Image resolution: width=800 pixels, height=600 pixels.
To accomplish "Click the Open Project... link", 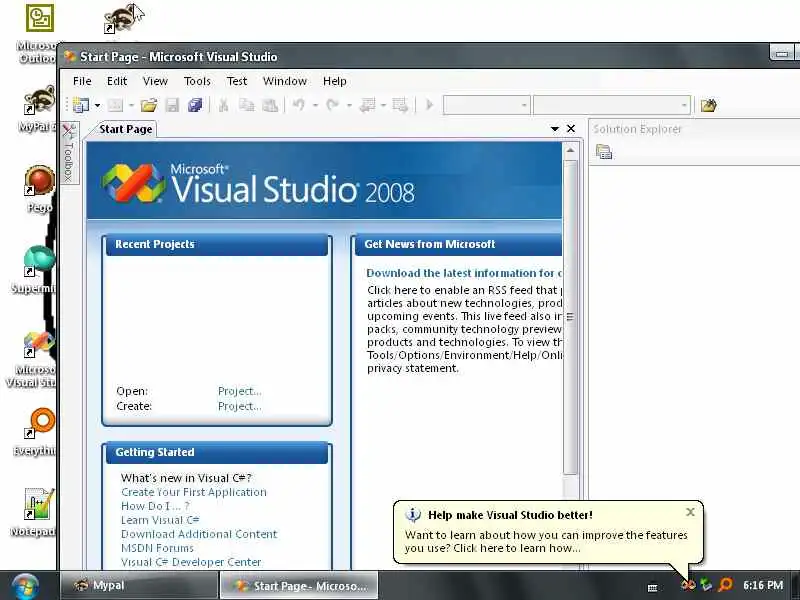I will [239, 391].
